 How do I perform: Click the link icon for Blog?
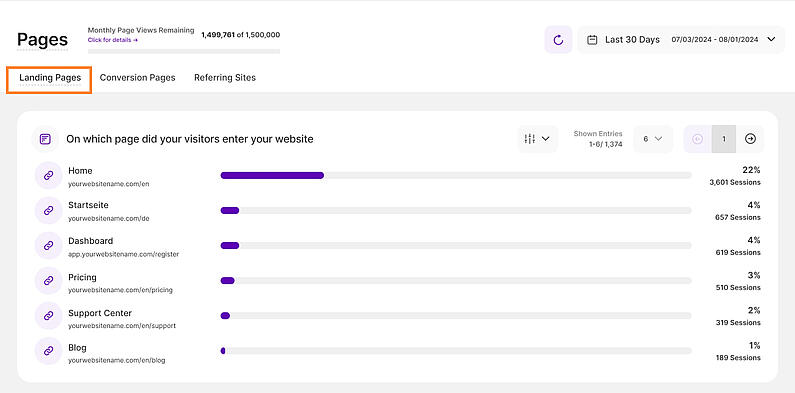coord(48,350)
